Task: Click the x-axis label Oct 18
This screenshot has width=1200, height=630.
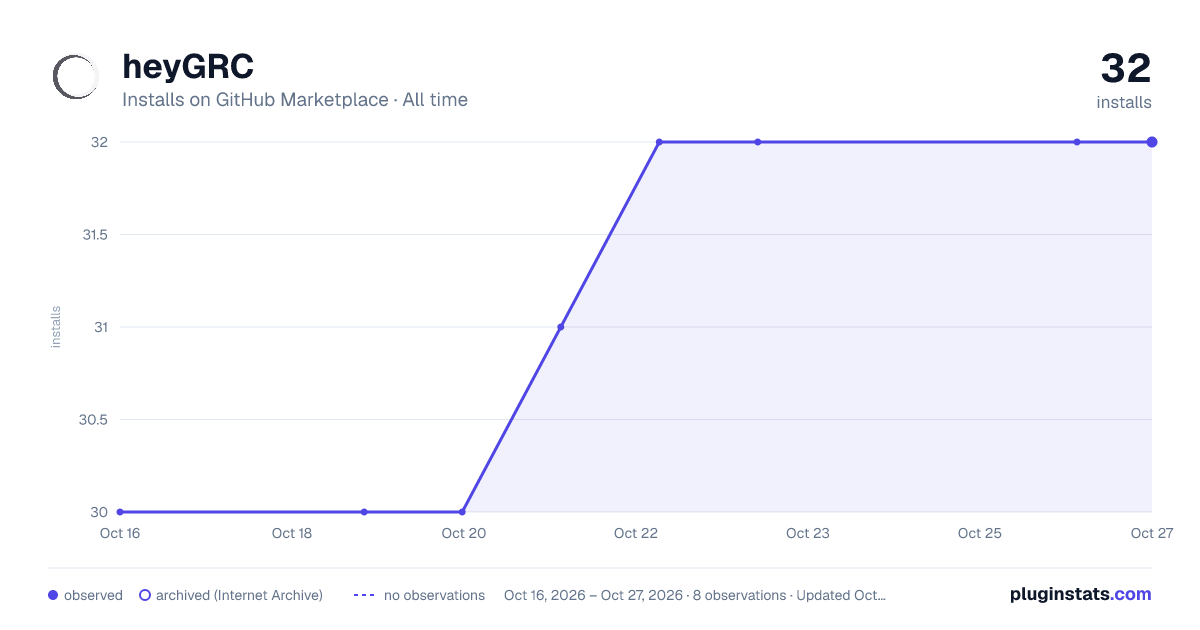Action: pyautogui.click(x=292, y=533)
